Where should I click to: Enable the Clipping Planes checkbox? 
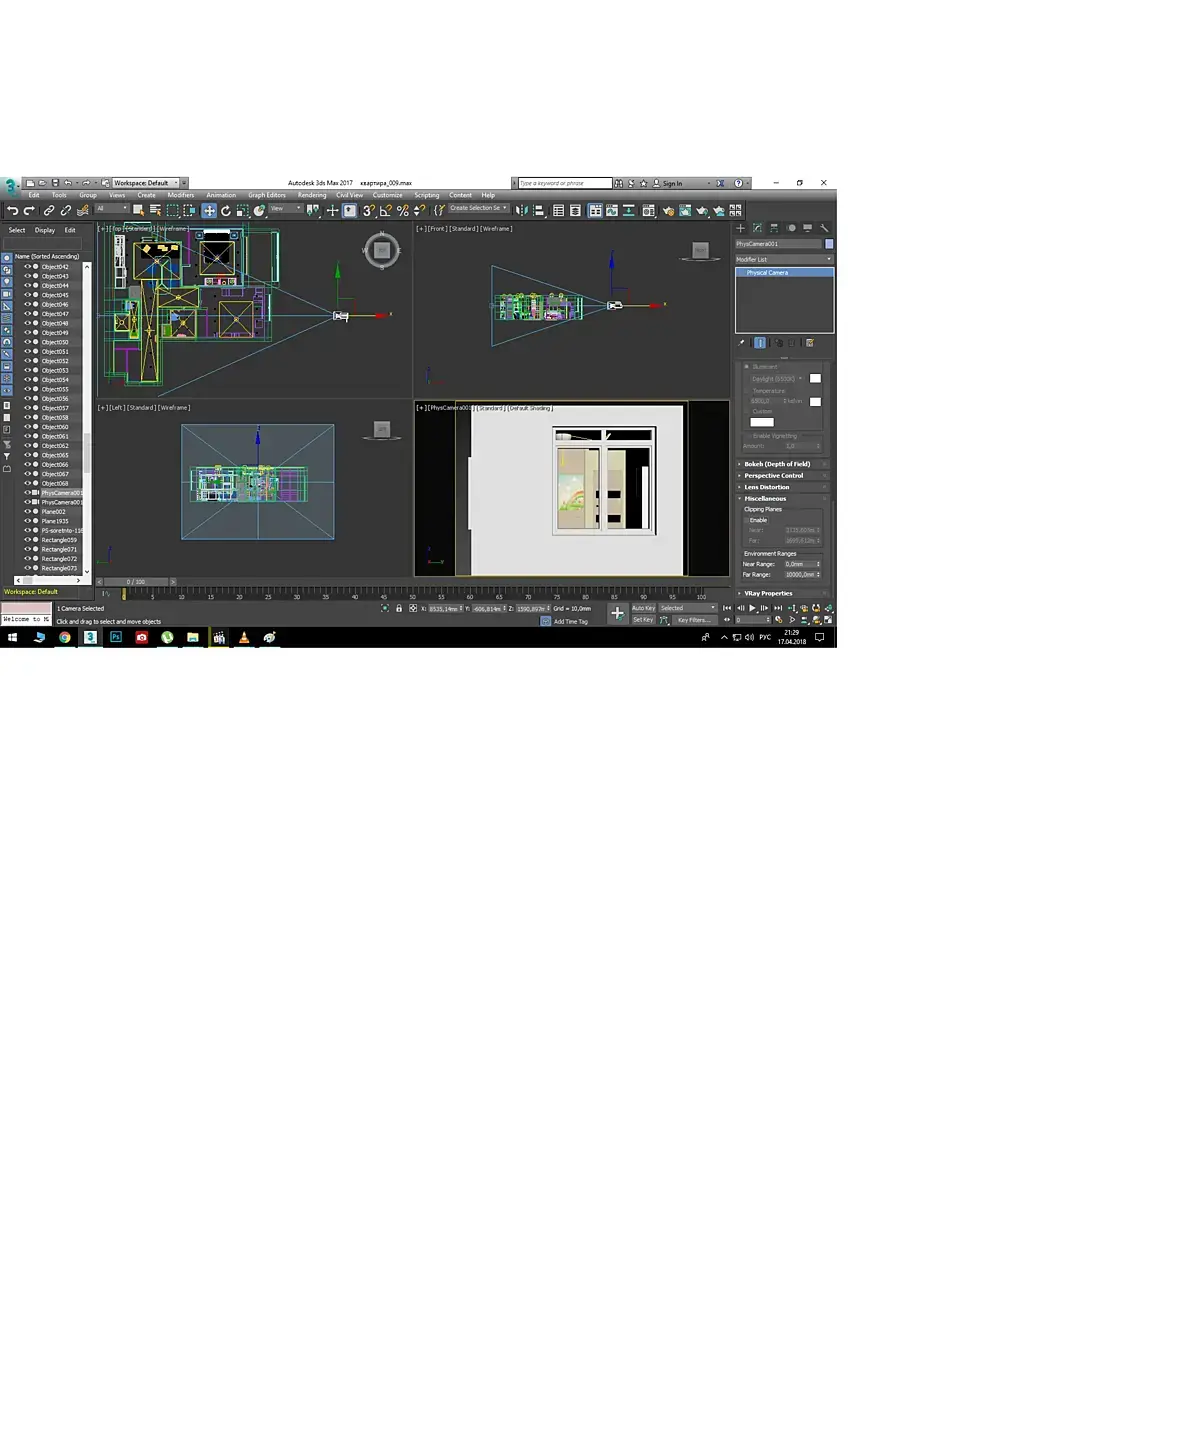747,520
